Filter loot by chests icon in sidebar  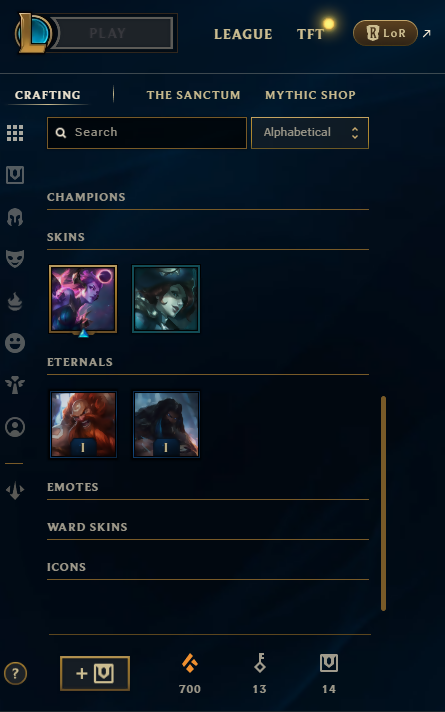tap(15, 175)
